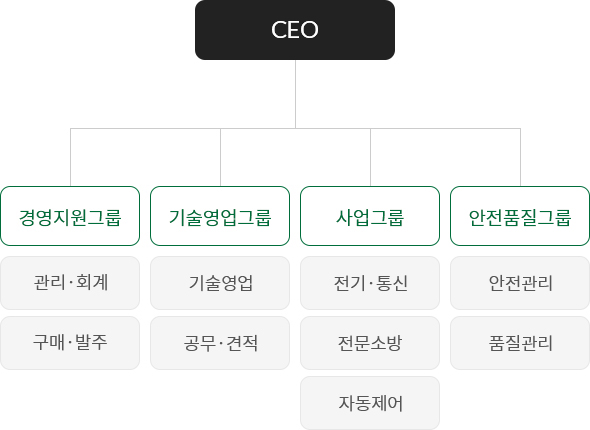Select the 기술영업그룹 group box
The width and height of the screenshot is (590, 430).
[220, 216]
